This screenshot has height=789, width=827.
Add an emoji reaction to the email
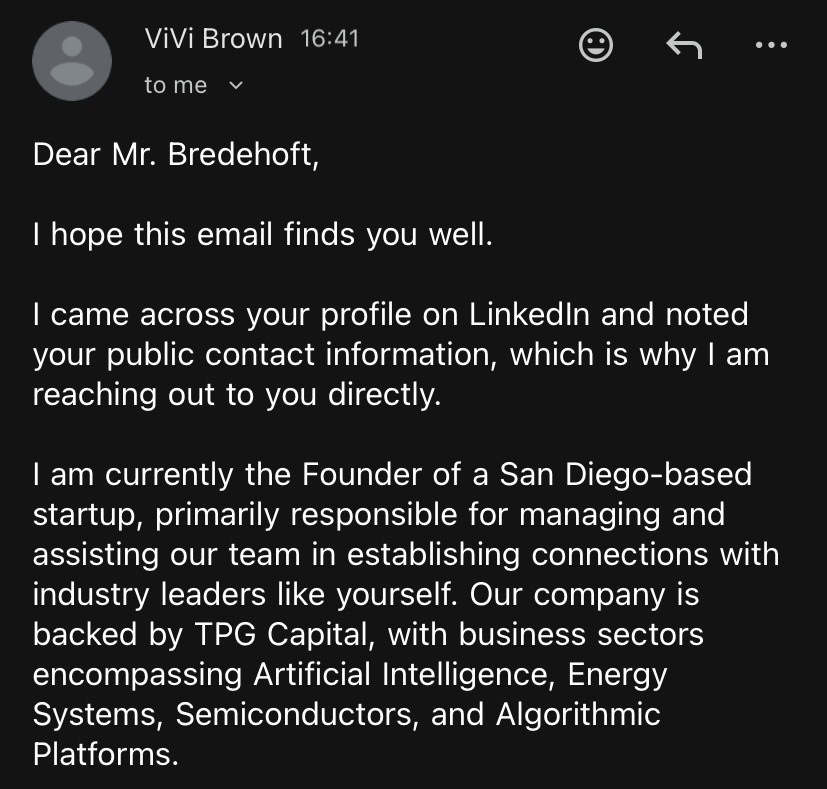click(x=597, y=44)
